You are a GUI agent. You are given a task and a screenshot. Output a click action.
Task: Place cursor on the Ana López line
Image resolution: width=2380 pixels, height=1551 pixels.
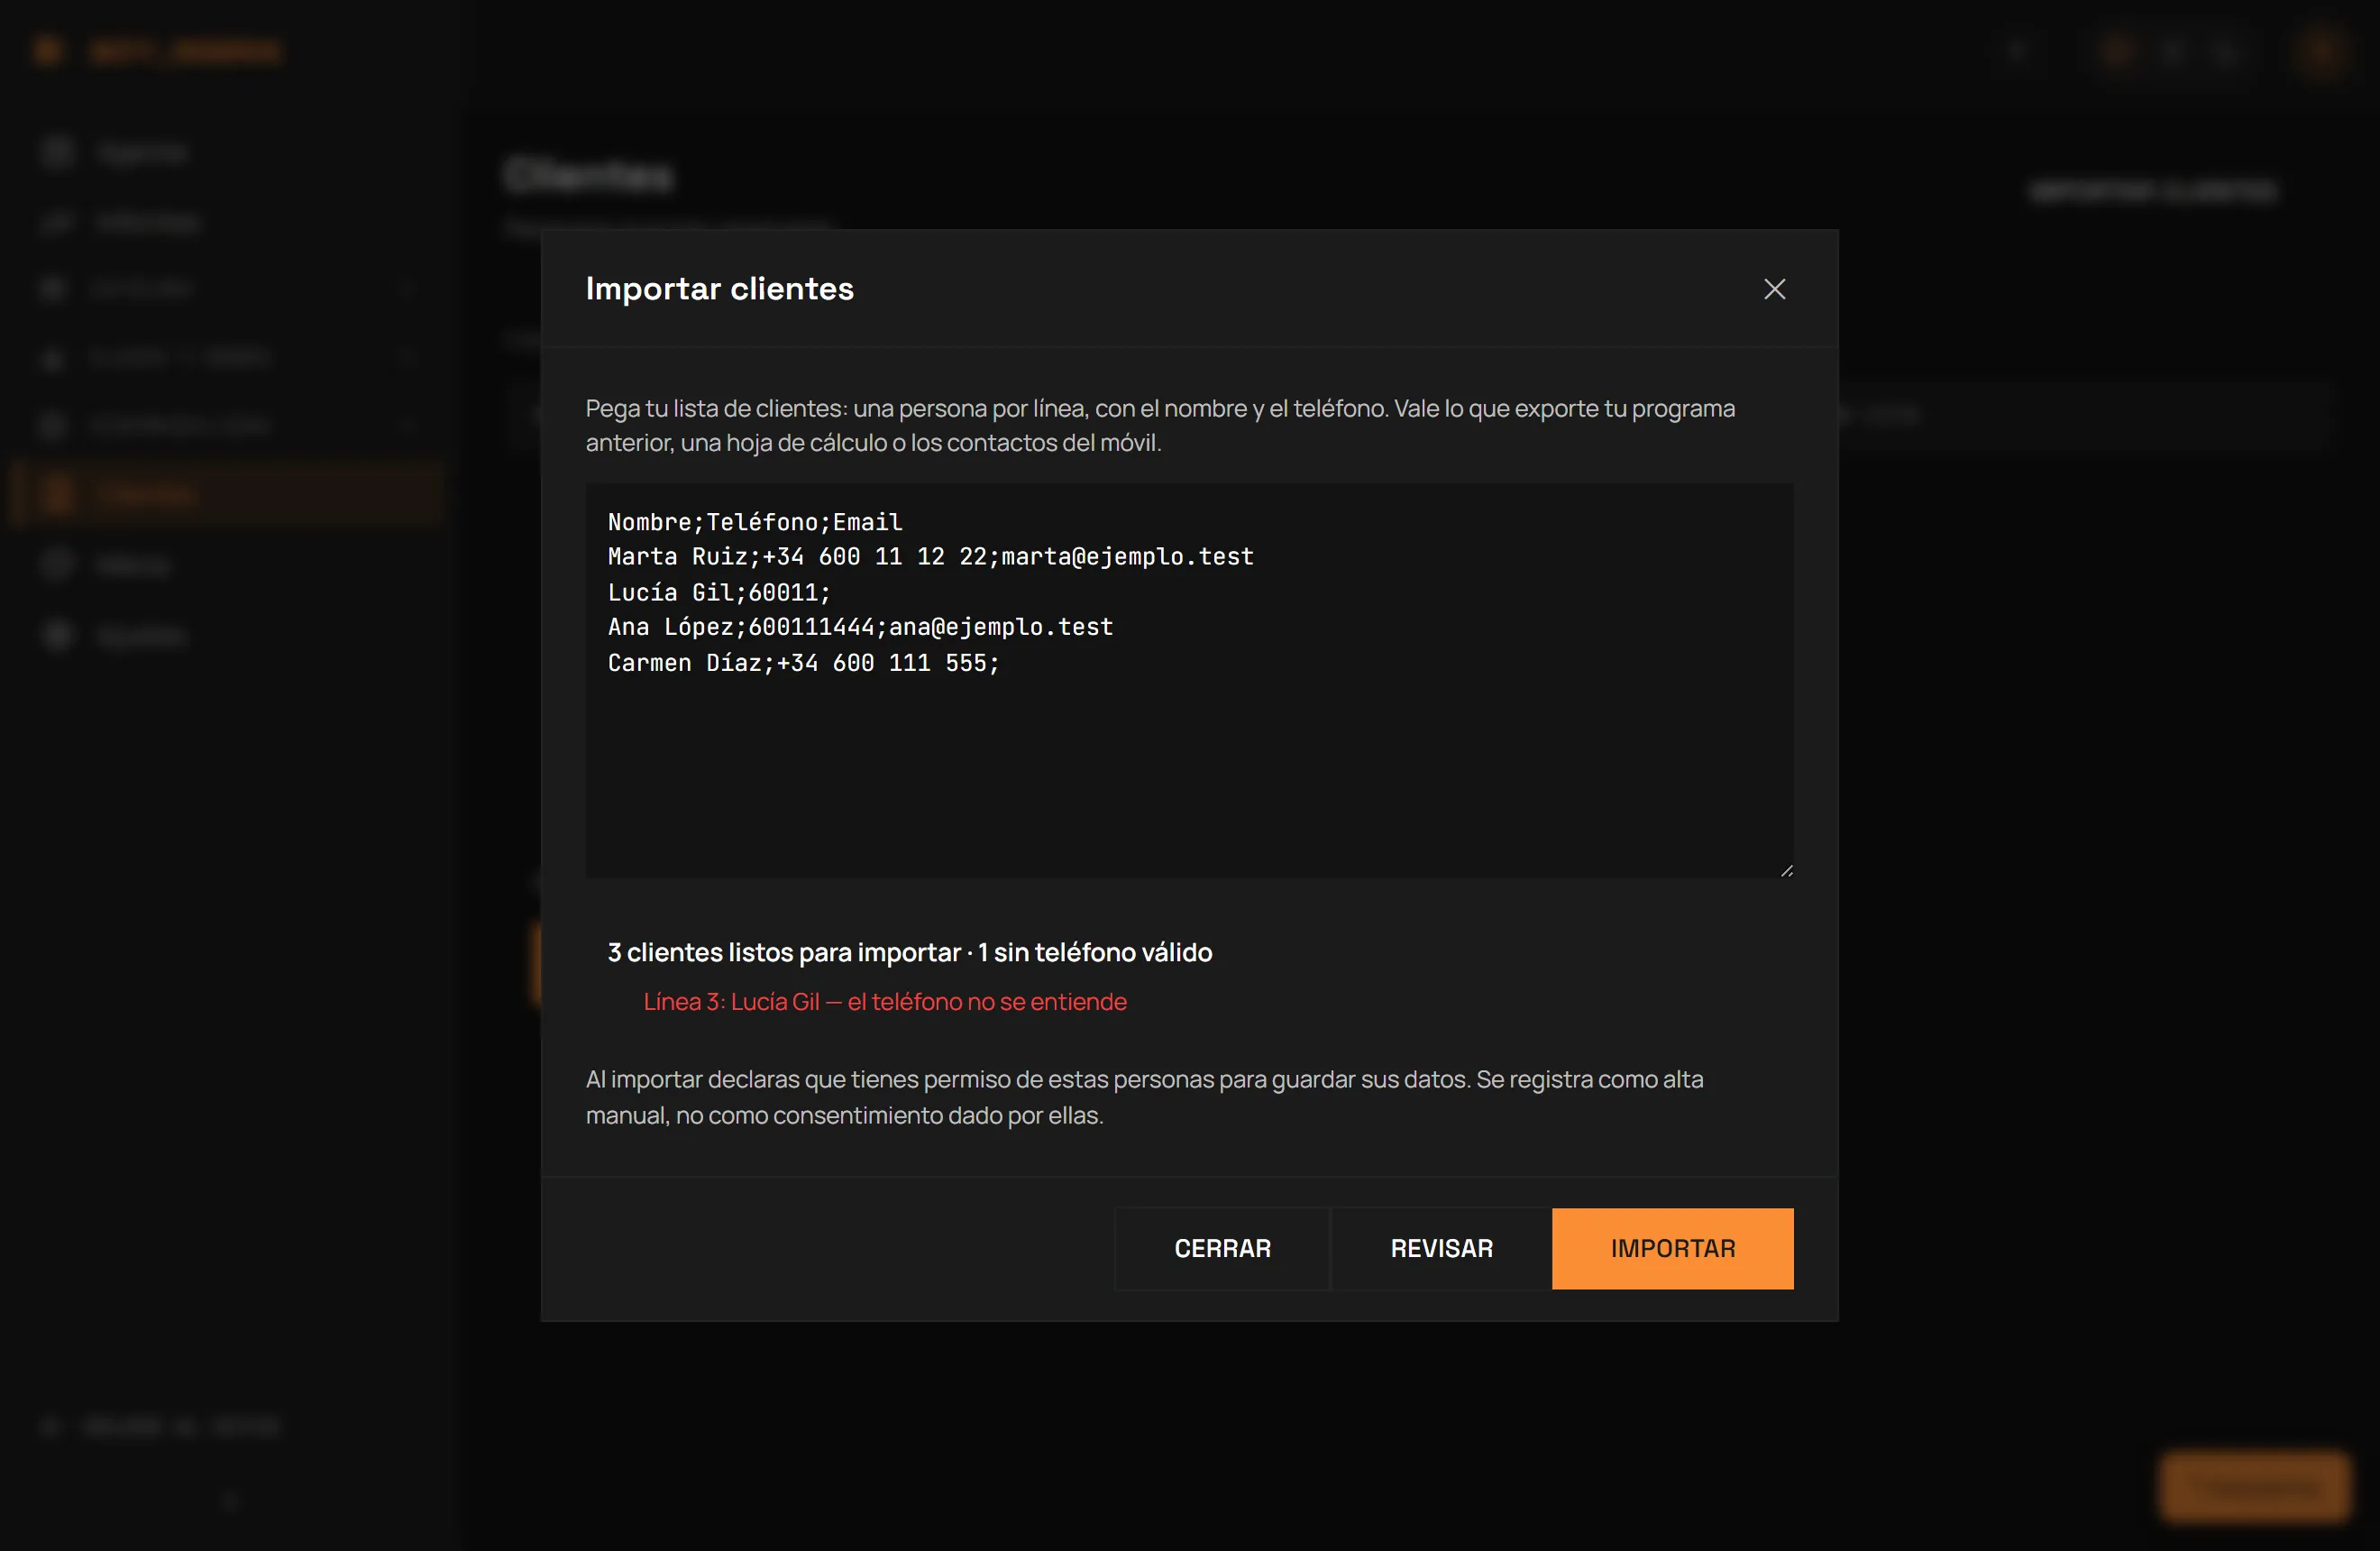(860, 627)
